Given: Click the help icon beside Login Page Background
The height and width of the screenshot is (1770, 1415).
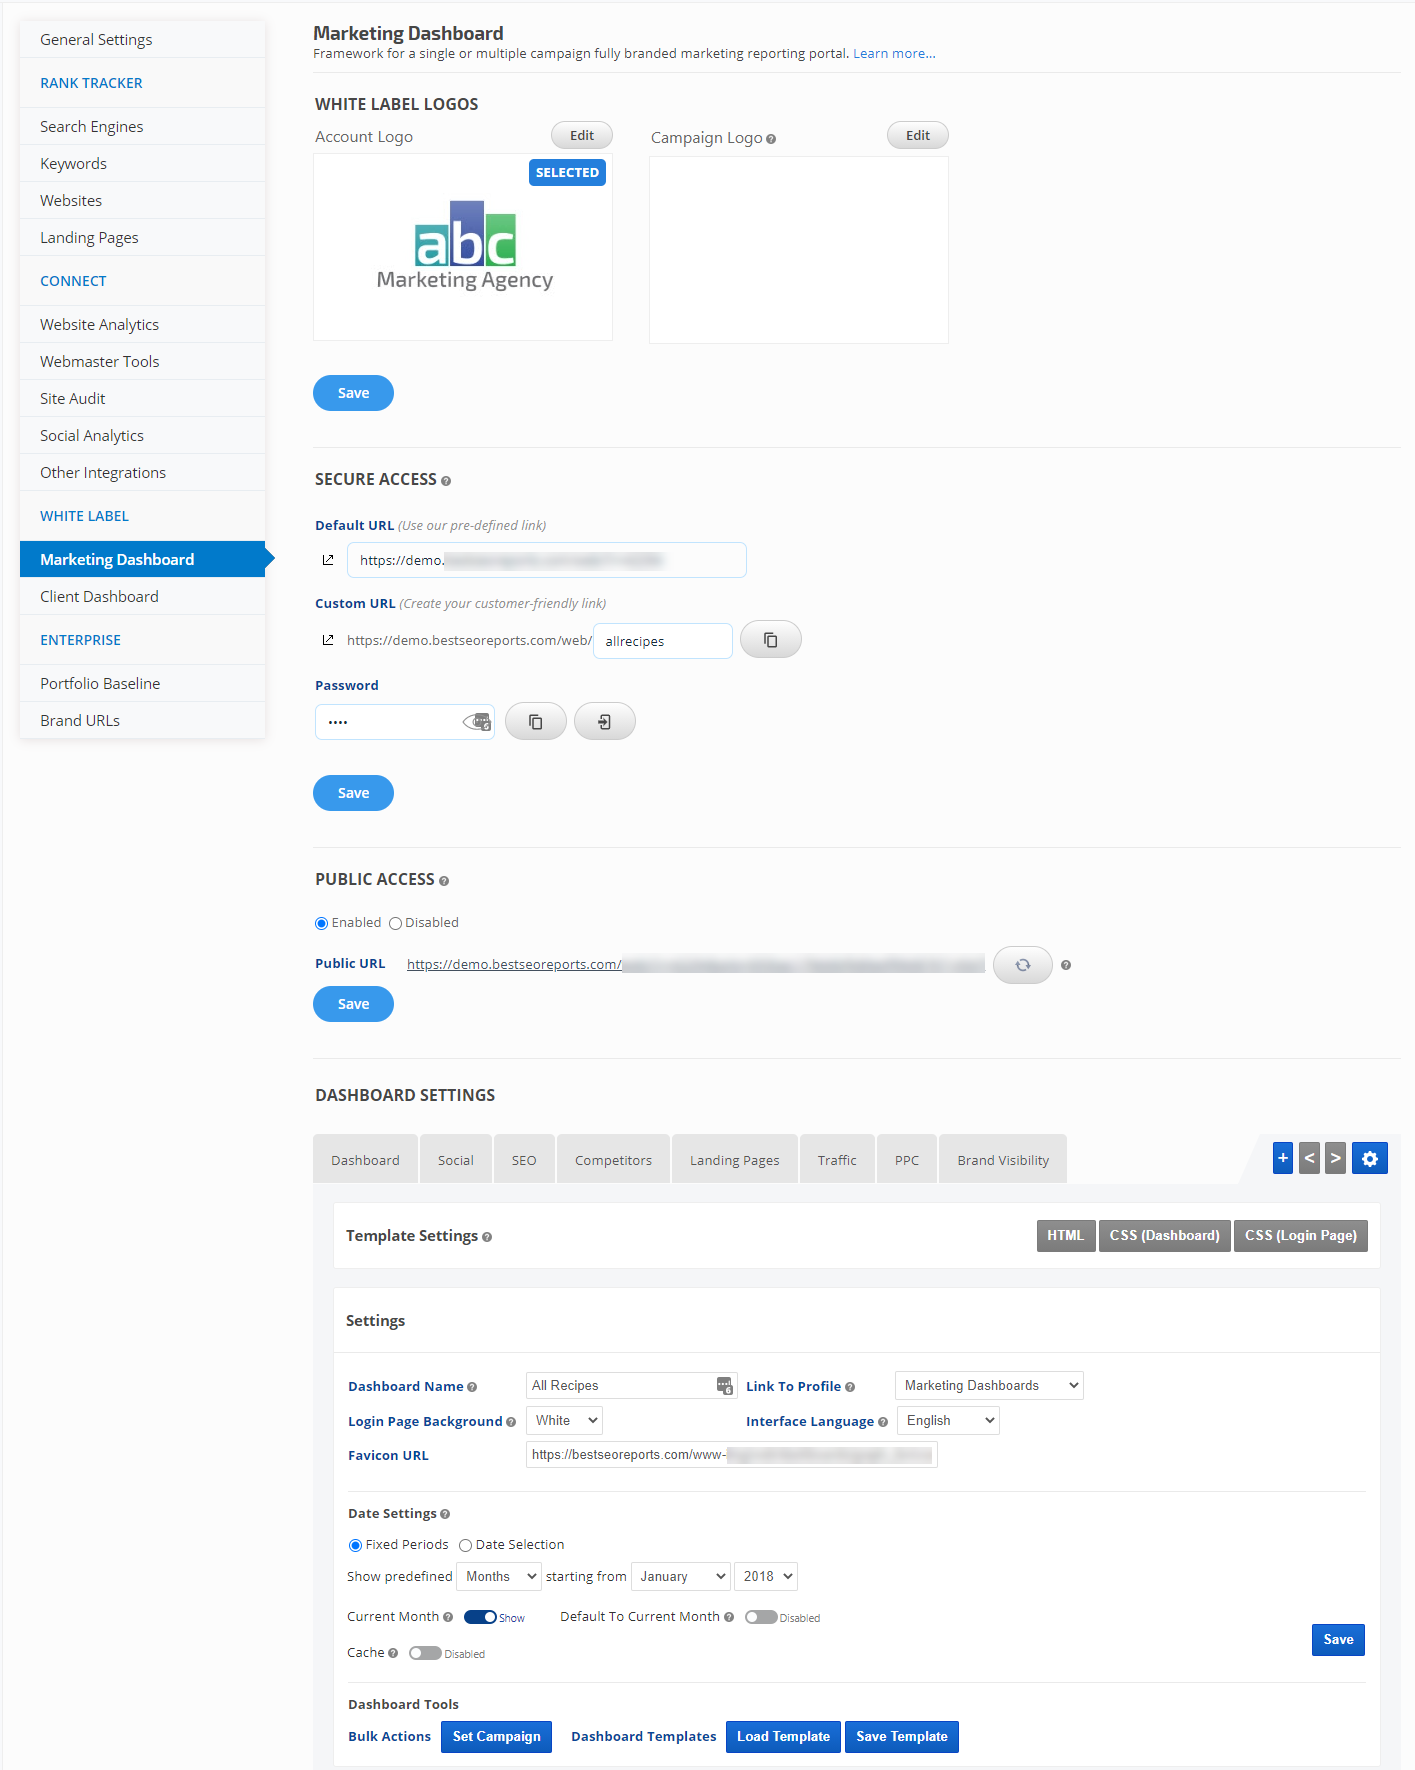Looking at the screenshot, I should (x=511, y=1422).
